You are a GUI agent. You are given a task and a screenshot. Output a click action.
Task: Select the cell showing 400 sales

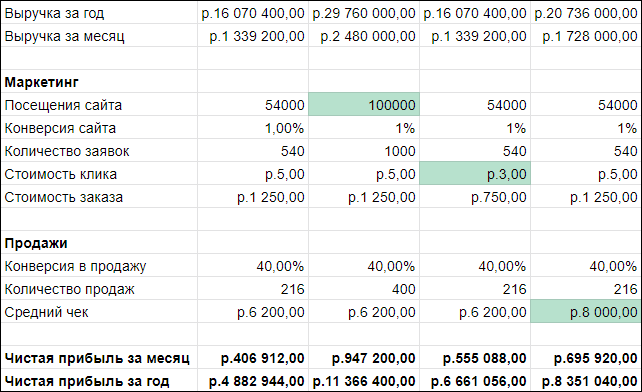point(364,288)
